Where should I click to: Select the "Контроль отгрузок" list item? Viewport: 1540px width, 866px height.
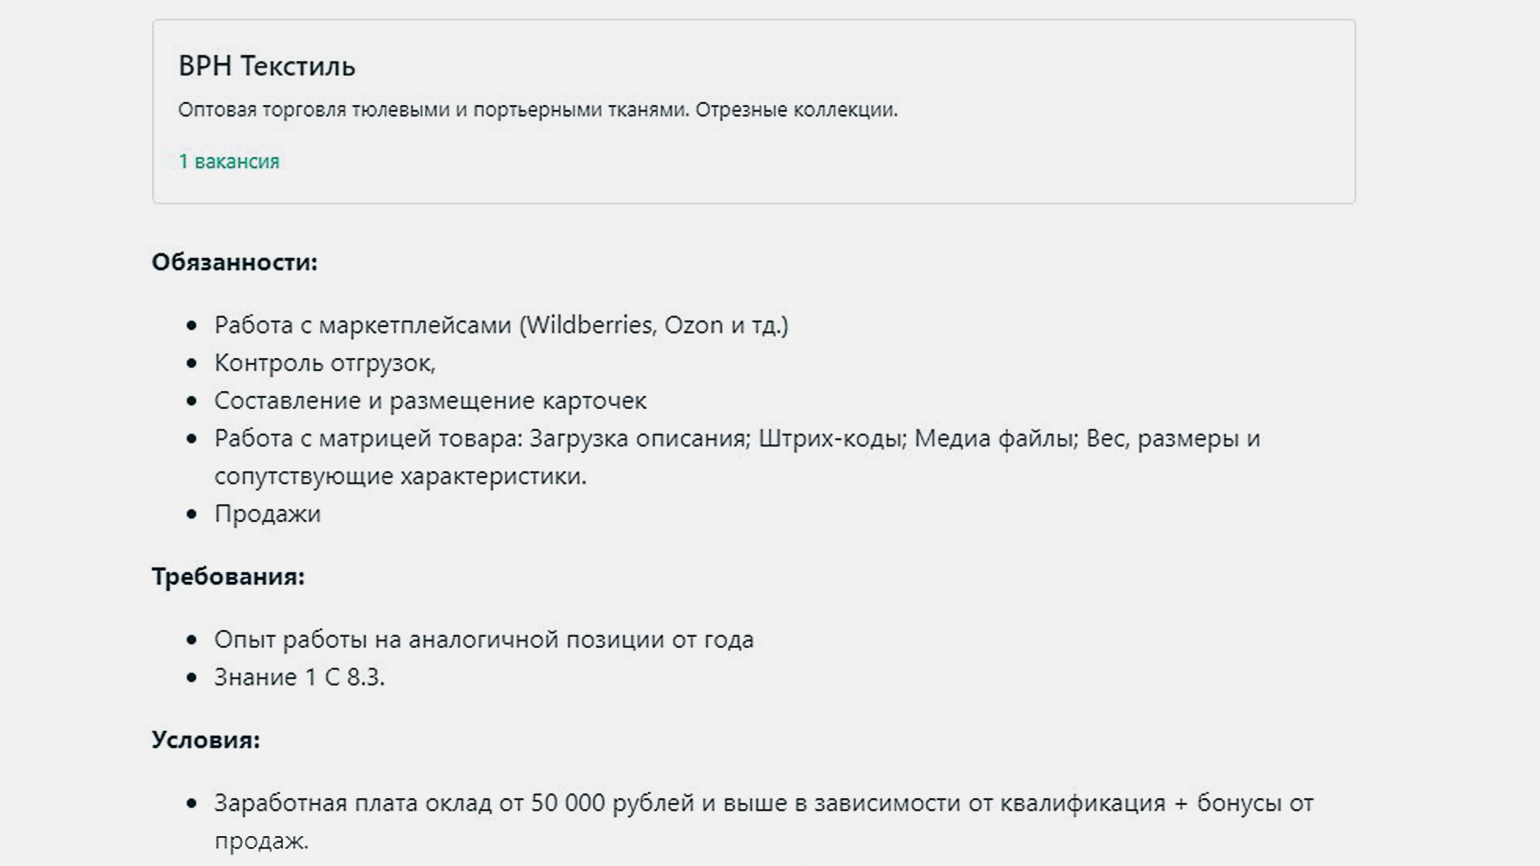tap(324, 363)
